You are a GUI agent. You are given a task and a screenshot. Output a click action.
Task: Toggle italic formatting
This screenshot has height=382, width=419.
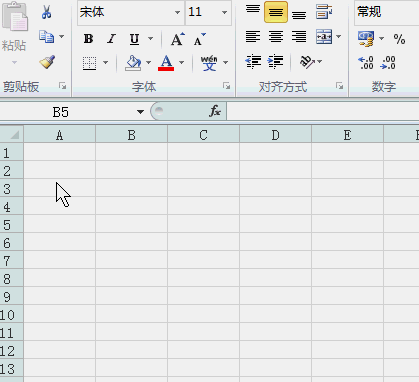(x=111, y=39)
